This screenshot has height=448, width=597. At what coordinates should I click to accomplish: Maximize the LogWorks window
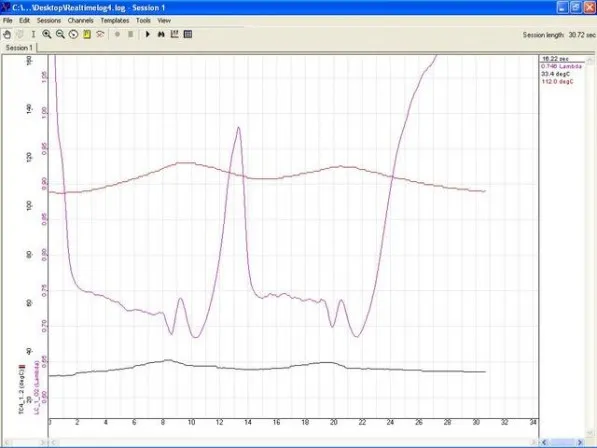[576, 7]
